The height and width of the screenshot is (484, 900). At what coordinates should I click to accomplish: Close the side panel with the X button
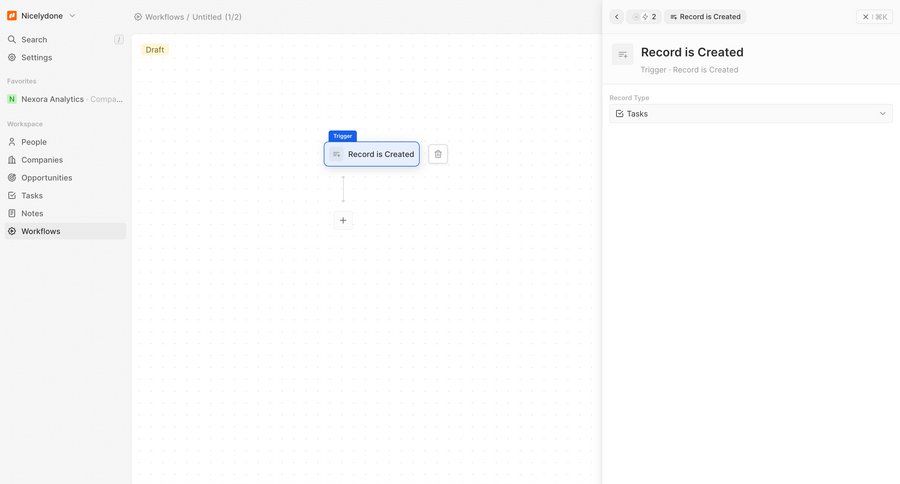(866, 17)
